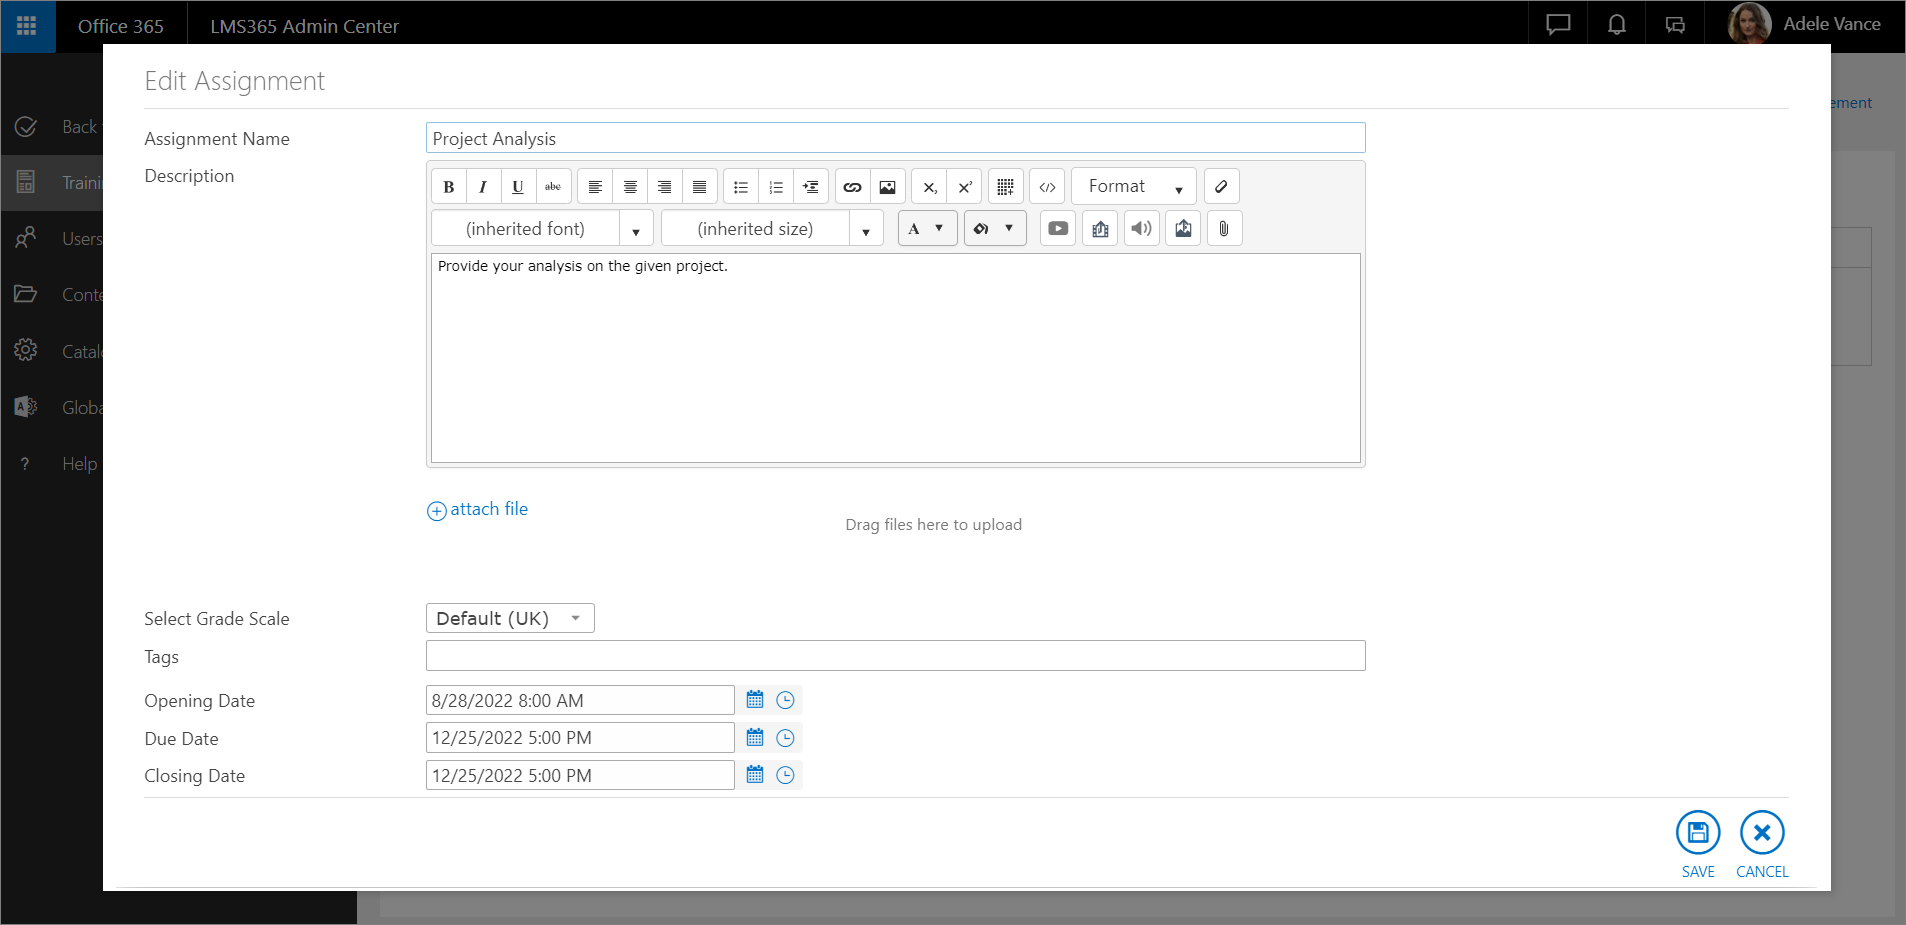Viewport: 1906px width, 925px height.
Task: Open the background fill color picker
Action: tap(994, 229)
